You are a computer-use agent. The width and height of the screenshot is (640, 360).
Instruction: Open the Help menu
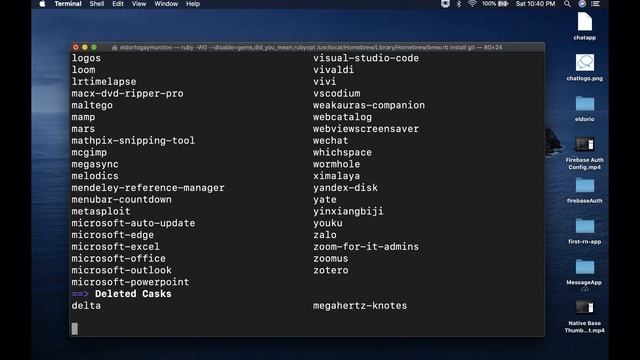coord(193,4)
